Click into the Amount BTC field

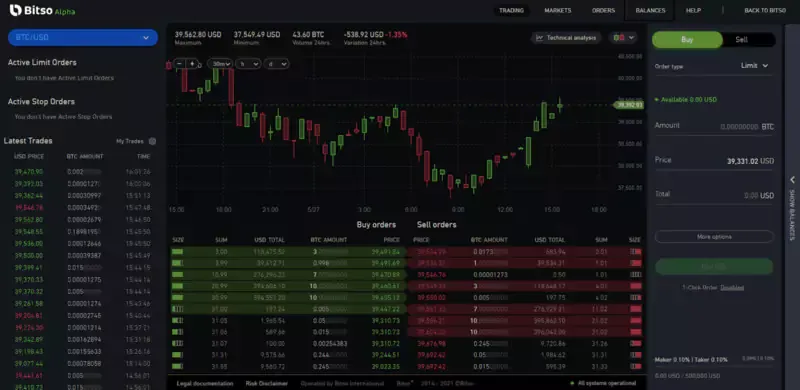click(x=714, y=126)
